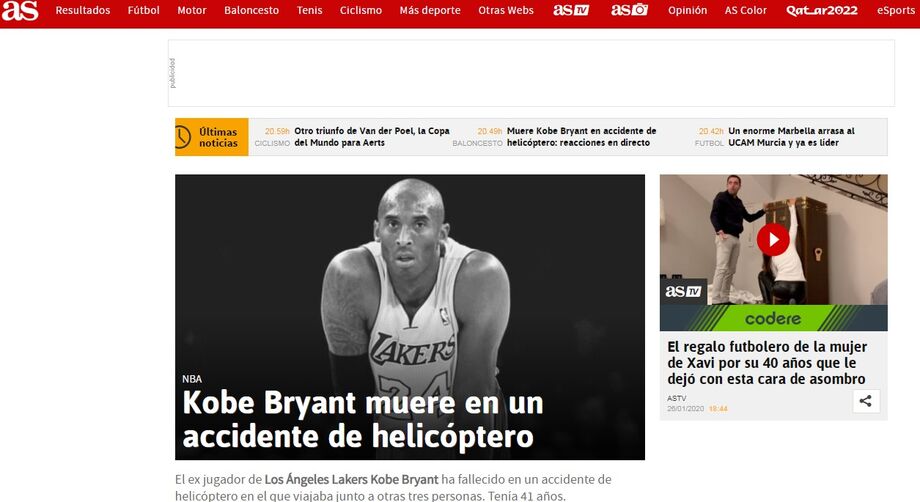
Task: Open the Kobe Bryant headline article
Action: [x=362, y=419]
